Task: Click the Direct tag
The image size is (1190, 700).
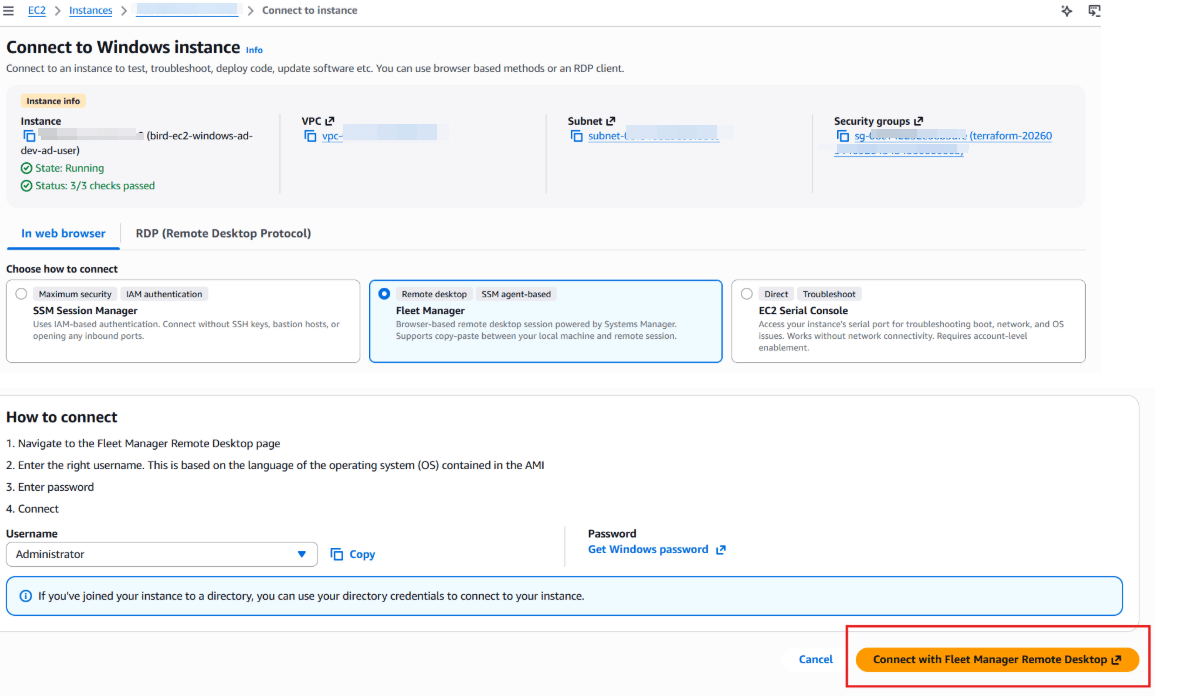Action: coord(776,295)
